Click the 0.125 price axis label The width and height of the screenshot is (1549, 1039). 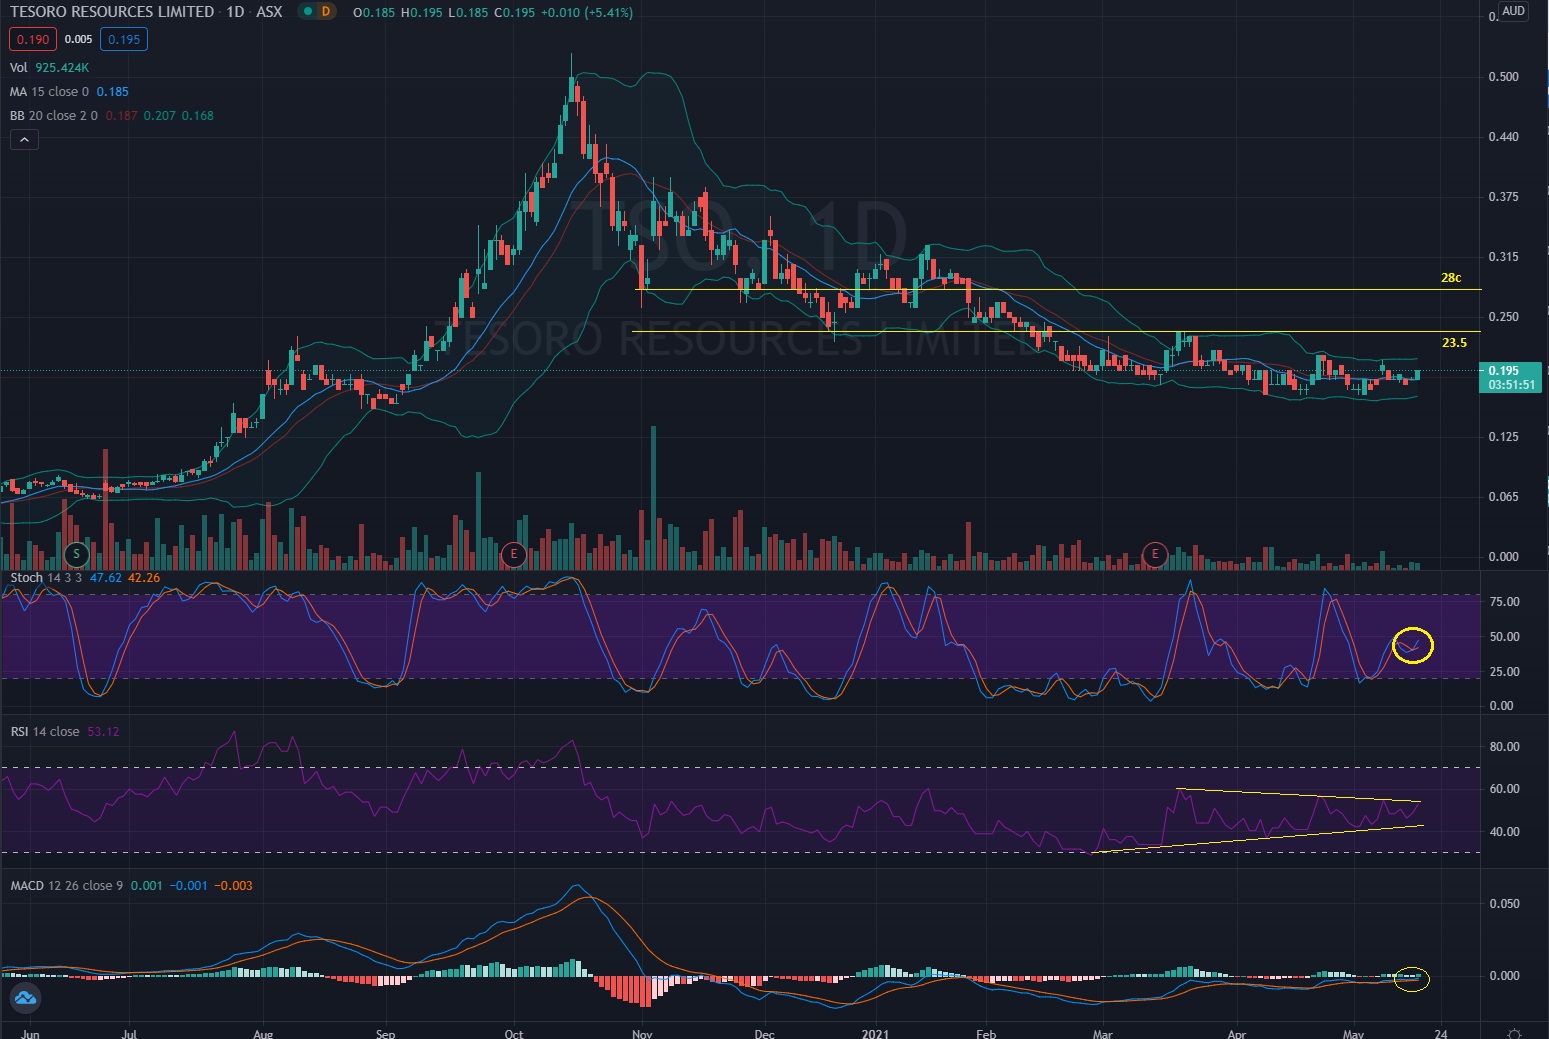(x=1503, y=436)
